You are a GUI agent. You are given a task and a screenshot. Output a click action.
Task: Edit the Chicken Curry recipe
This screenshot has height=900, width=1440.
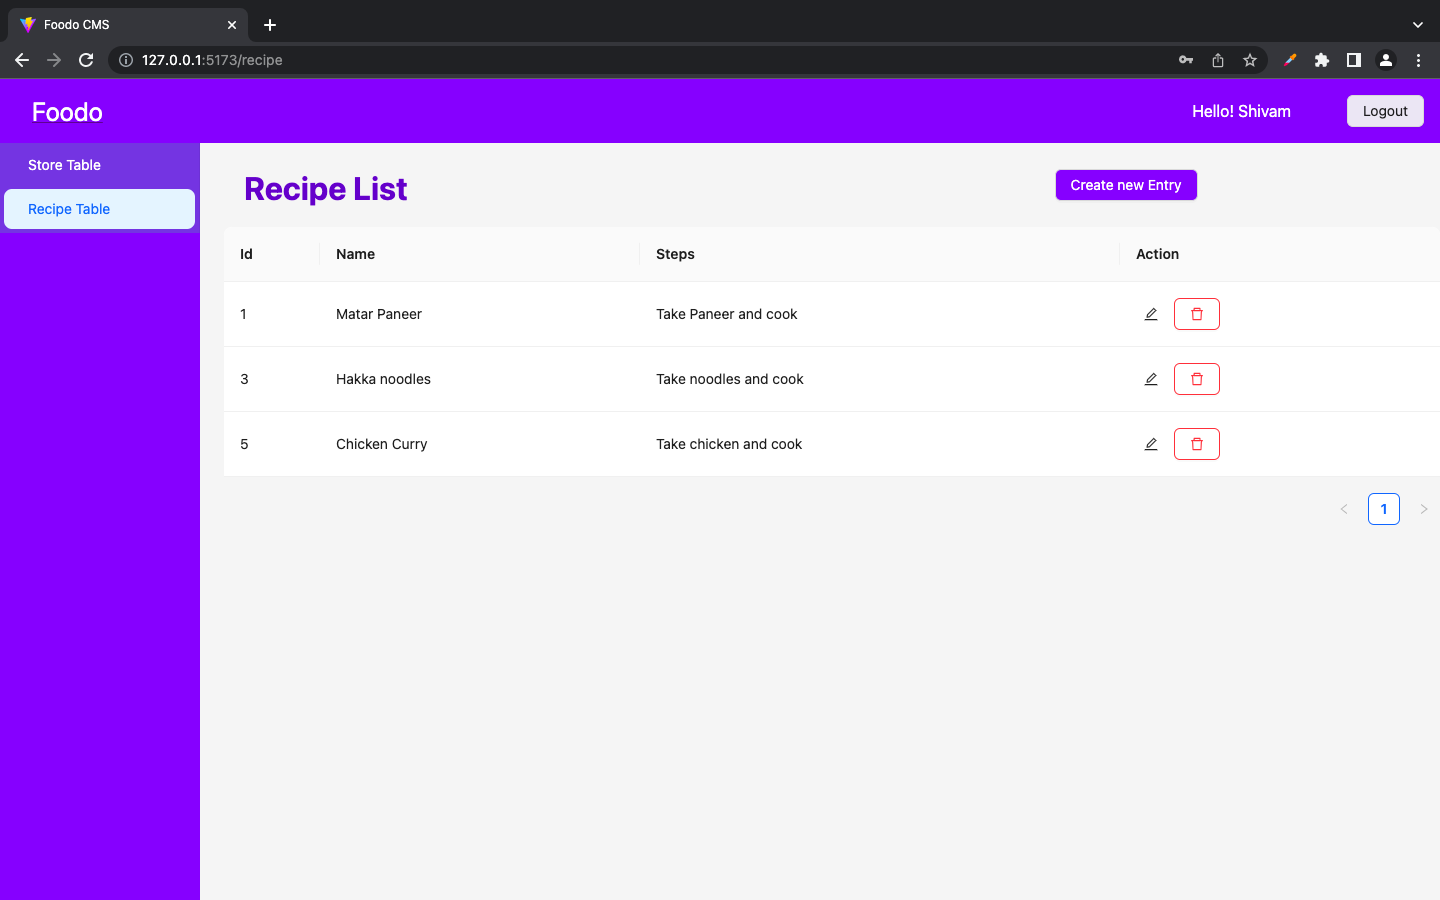tap(1151, 444)
